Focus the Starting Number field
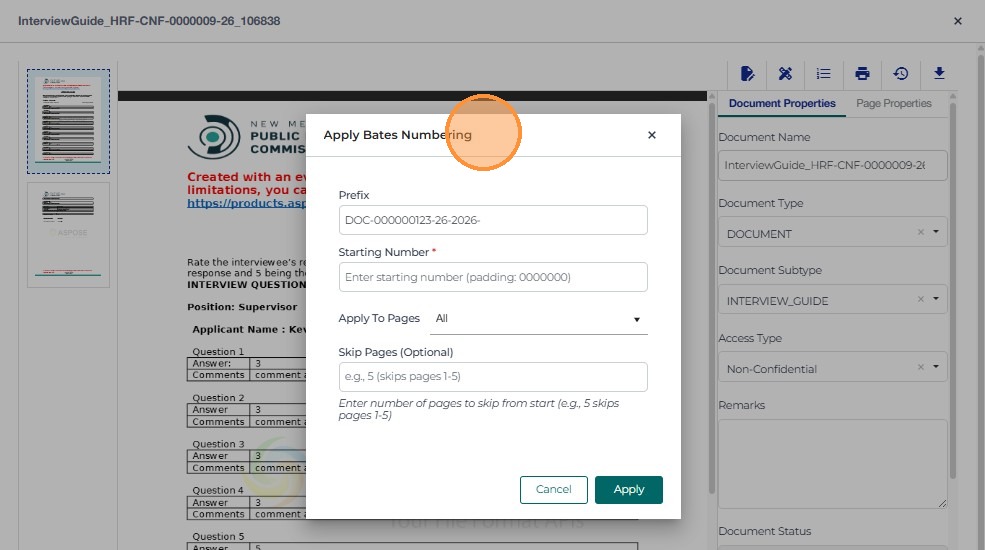The width and height of the screenshot is (985, 550). pos(492,277)
